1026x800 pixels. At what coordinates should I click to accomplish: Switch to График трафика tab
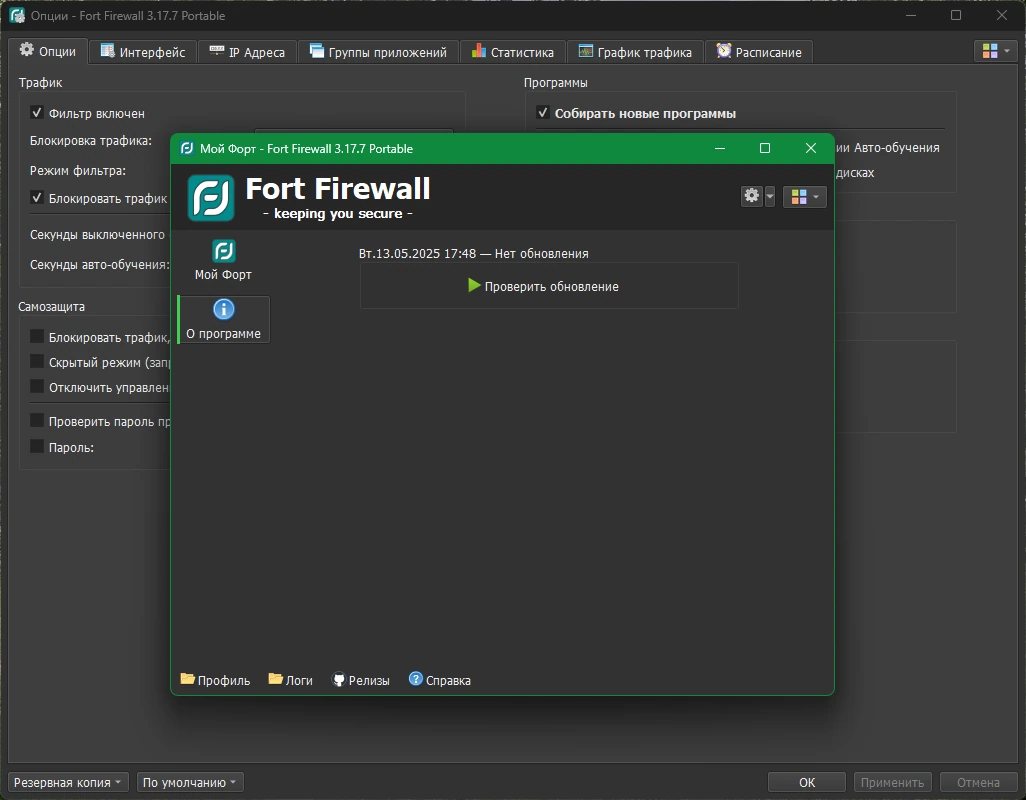(x=635, y=52)
